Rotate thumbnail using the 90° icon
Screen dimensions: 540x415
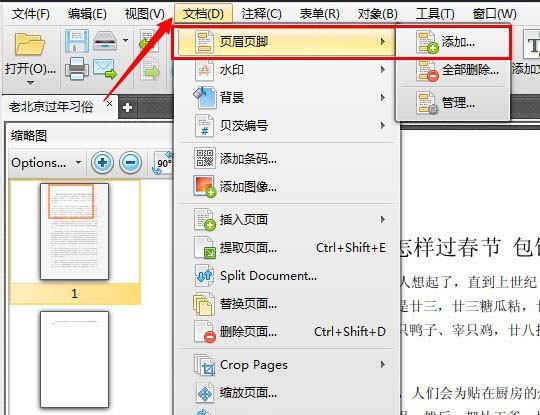(x=163, y=163)
